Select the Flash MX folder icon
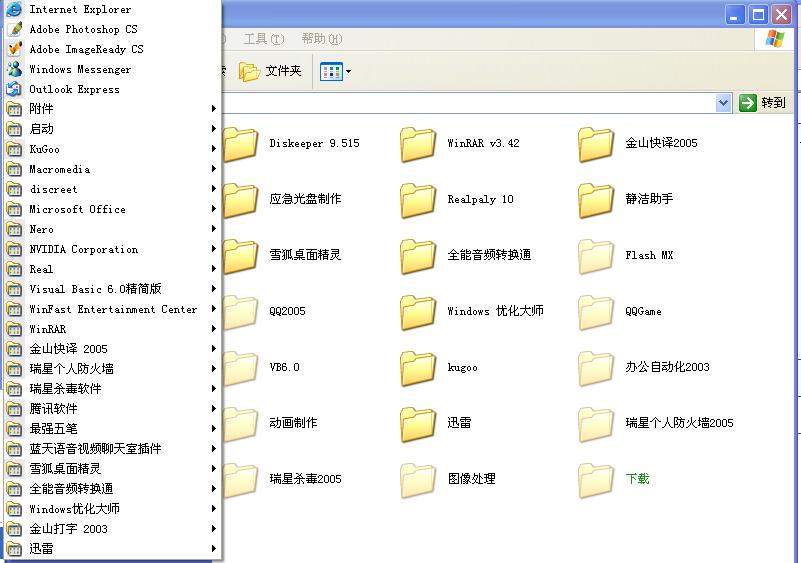The width and height of the screenshot is (801, 563). [x=596, y=256]
